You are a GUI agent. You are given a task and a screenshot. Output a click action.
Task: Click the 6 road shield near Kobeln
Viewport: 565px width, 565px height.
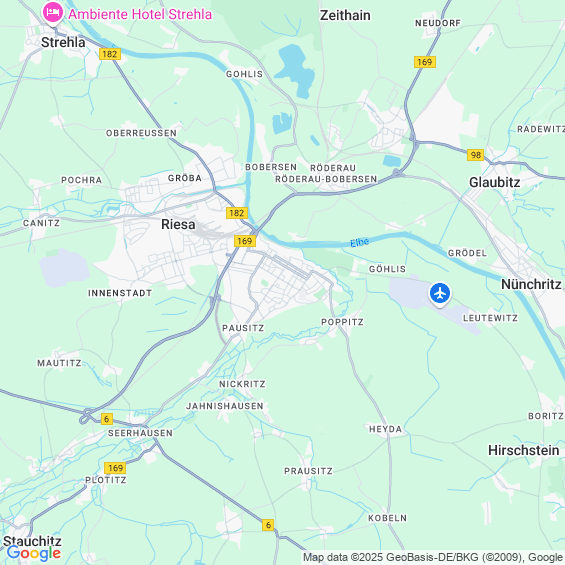pos(268,525)
